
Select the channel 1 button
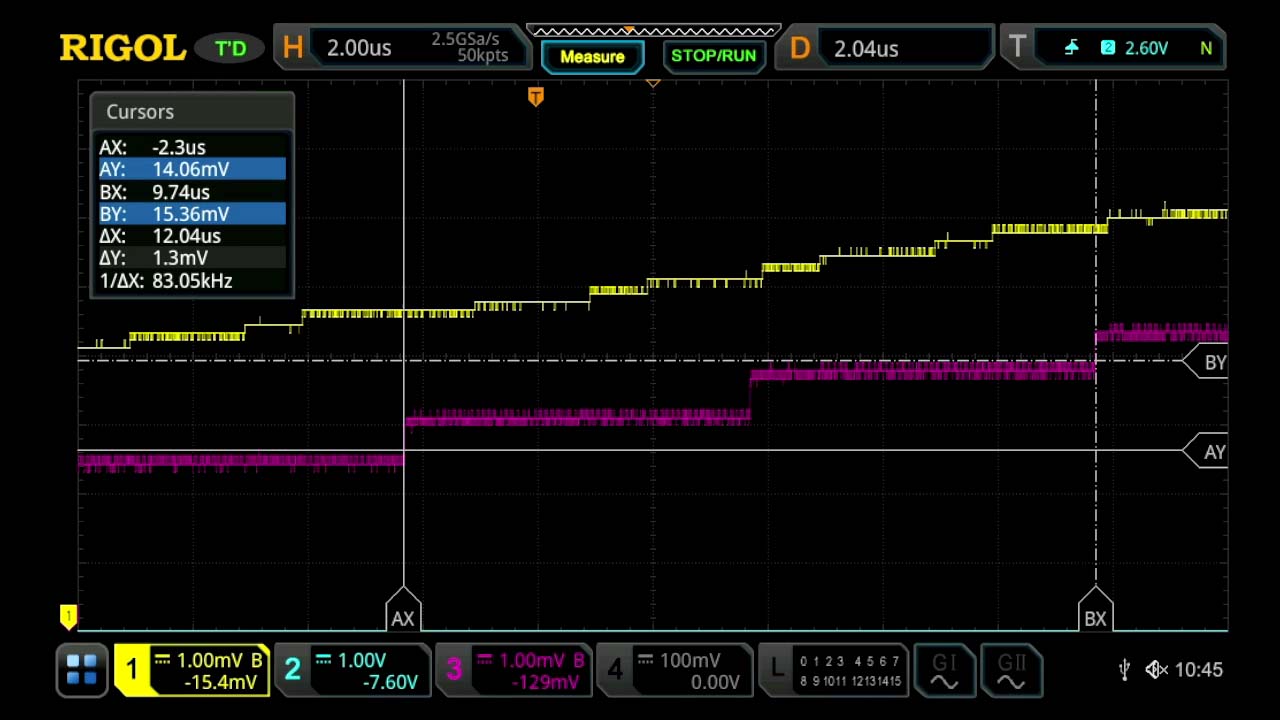pos(132,670)
